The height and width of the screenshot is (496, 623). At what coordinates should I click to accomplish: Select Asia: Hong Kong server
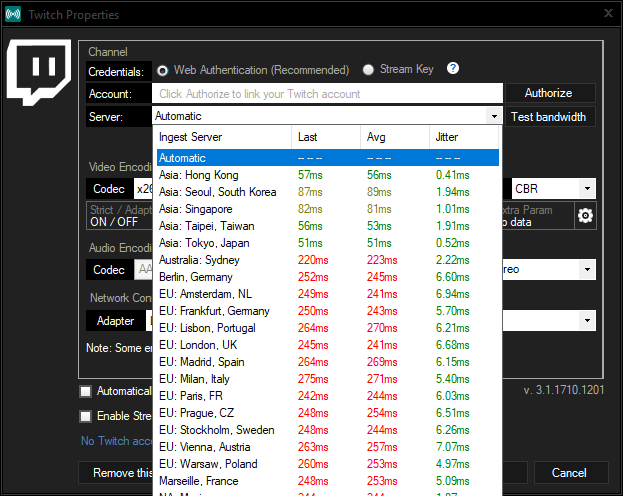pyautogui.click(x=328, y=175)
